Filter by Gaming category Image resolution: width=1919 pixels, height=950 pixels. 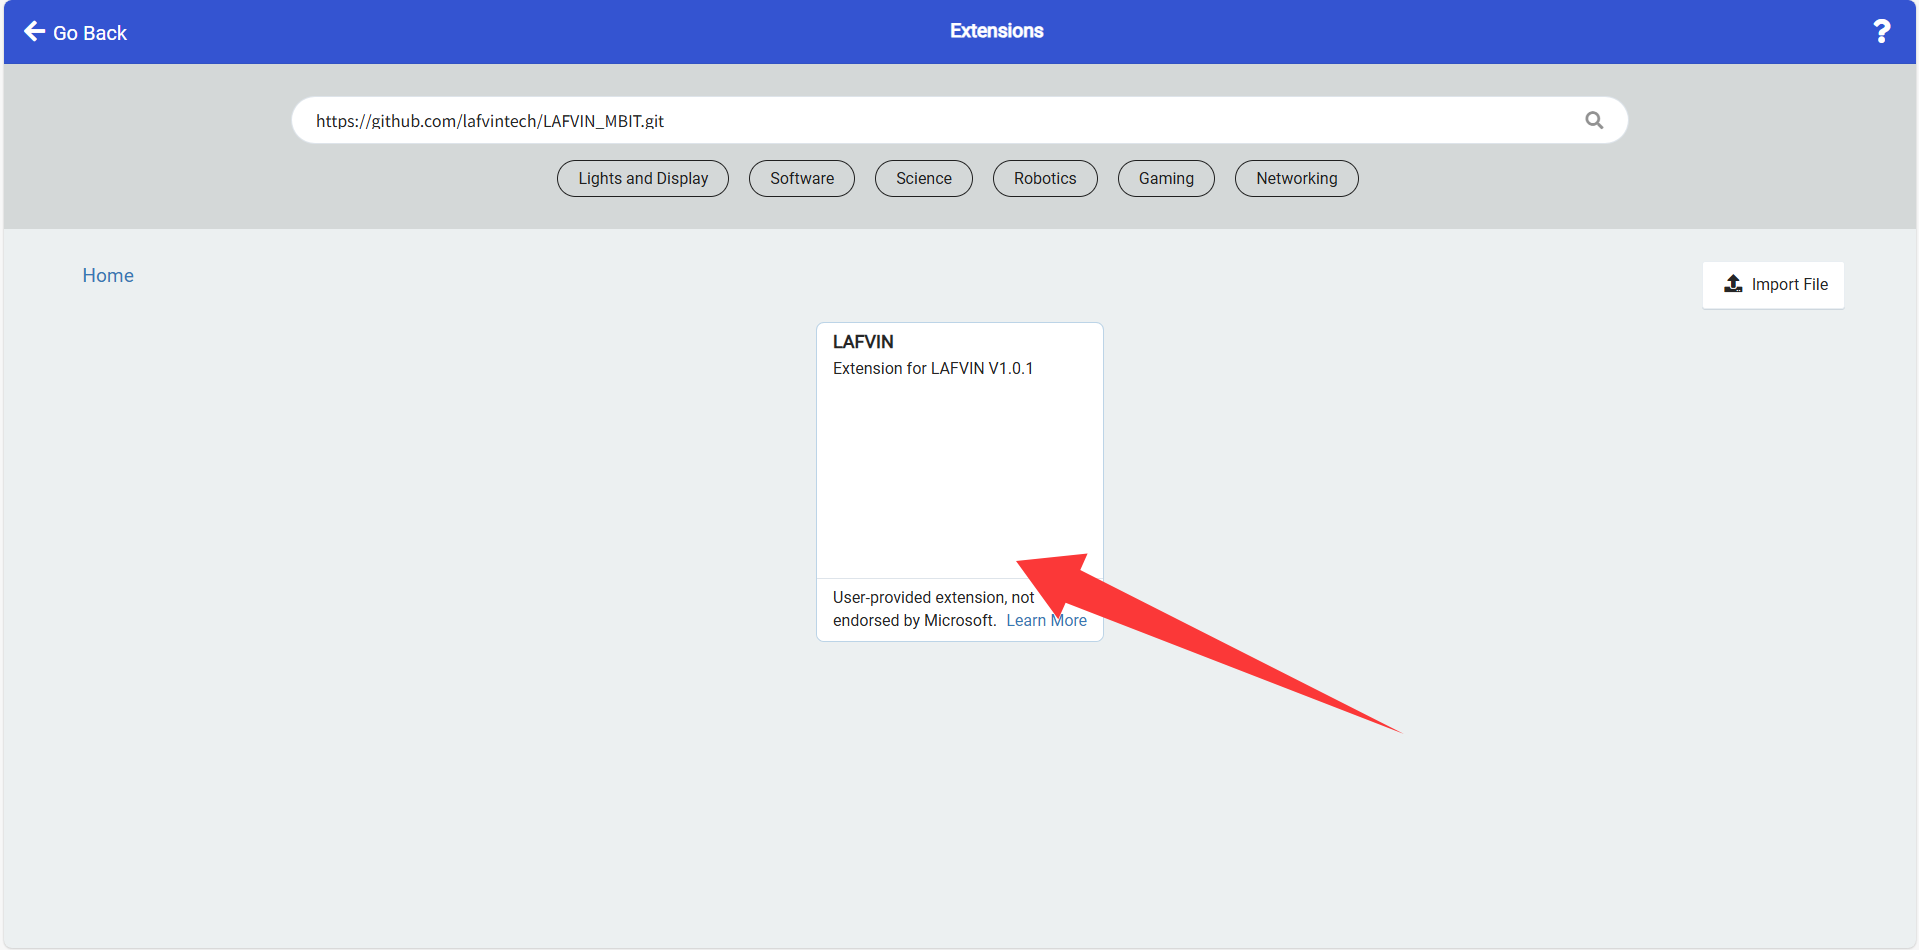pyautogui.click(x=1166, y=178)
